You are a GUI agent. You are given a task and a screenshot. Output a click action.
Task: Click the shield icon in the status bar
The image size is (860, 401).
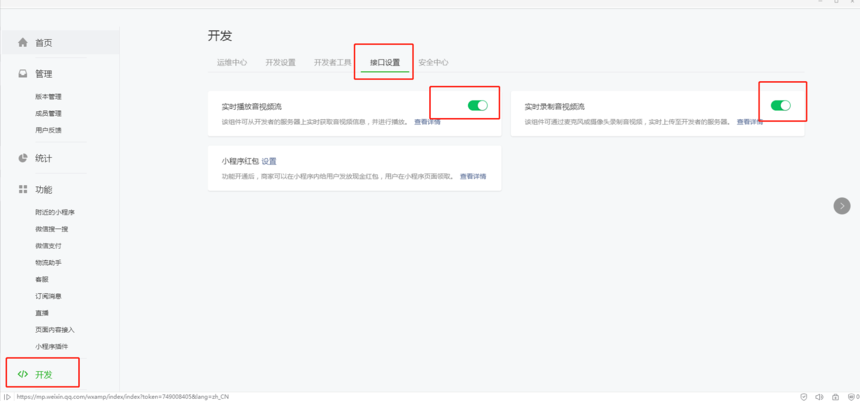pos(803,397)
